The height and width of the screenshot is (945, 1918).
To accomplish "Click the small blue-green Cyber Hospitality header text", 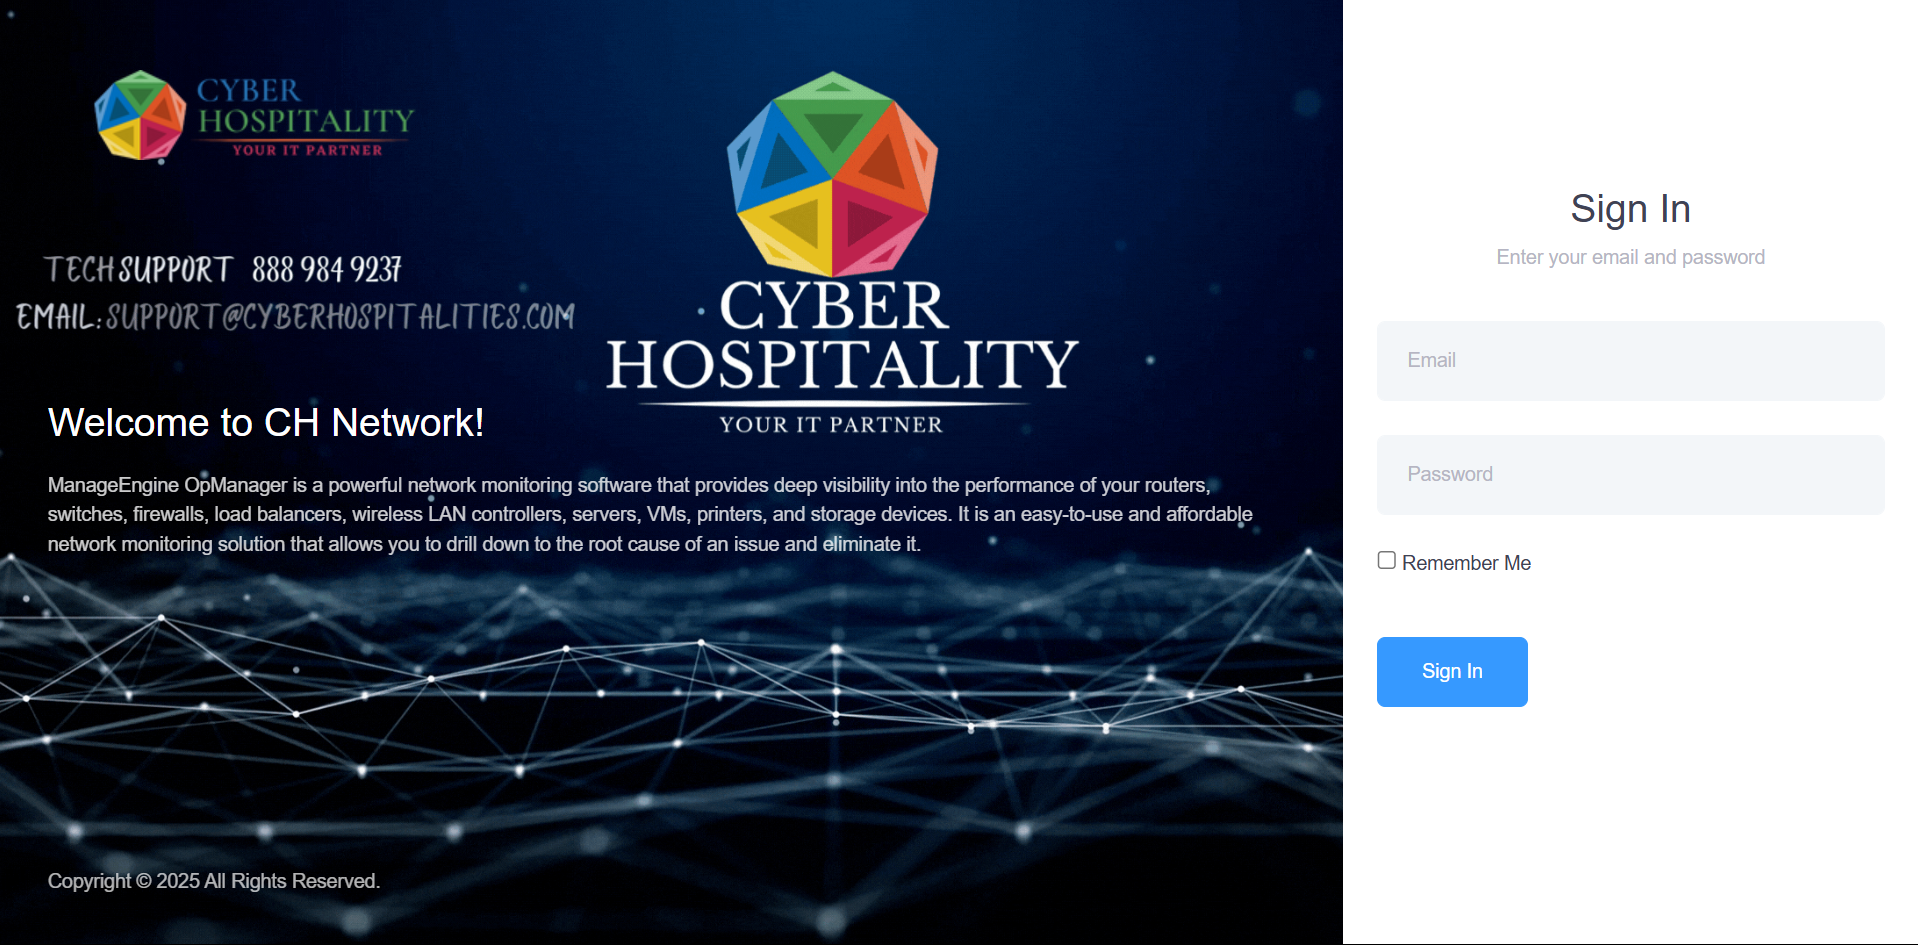I will (x=305, y=106).
